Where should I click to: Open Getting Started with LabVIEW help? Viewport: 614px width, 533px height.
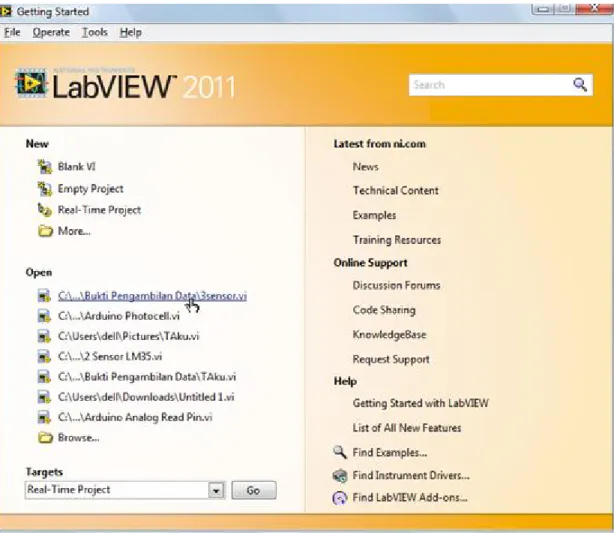click(421, 403)
